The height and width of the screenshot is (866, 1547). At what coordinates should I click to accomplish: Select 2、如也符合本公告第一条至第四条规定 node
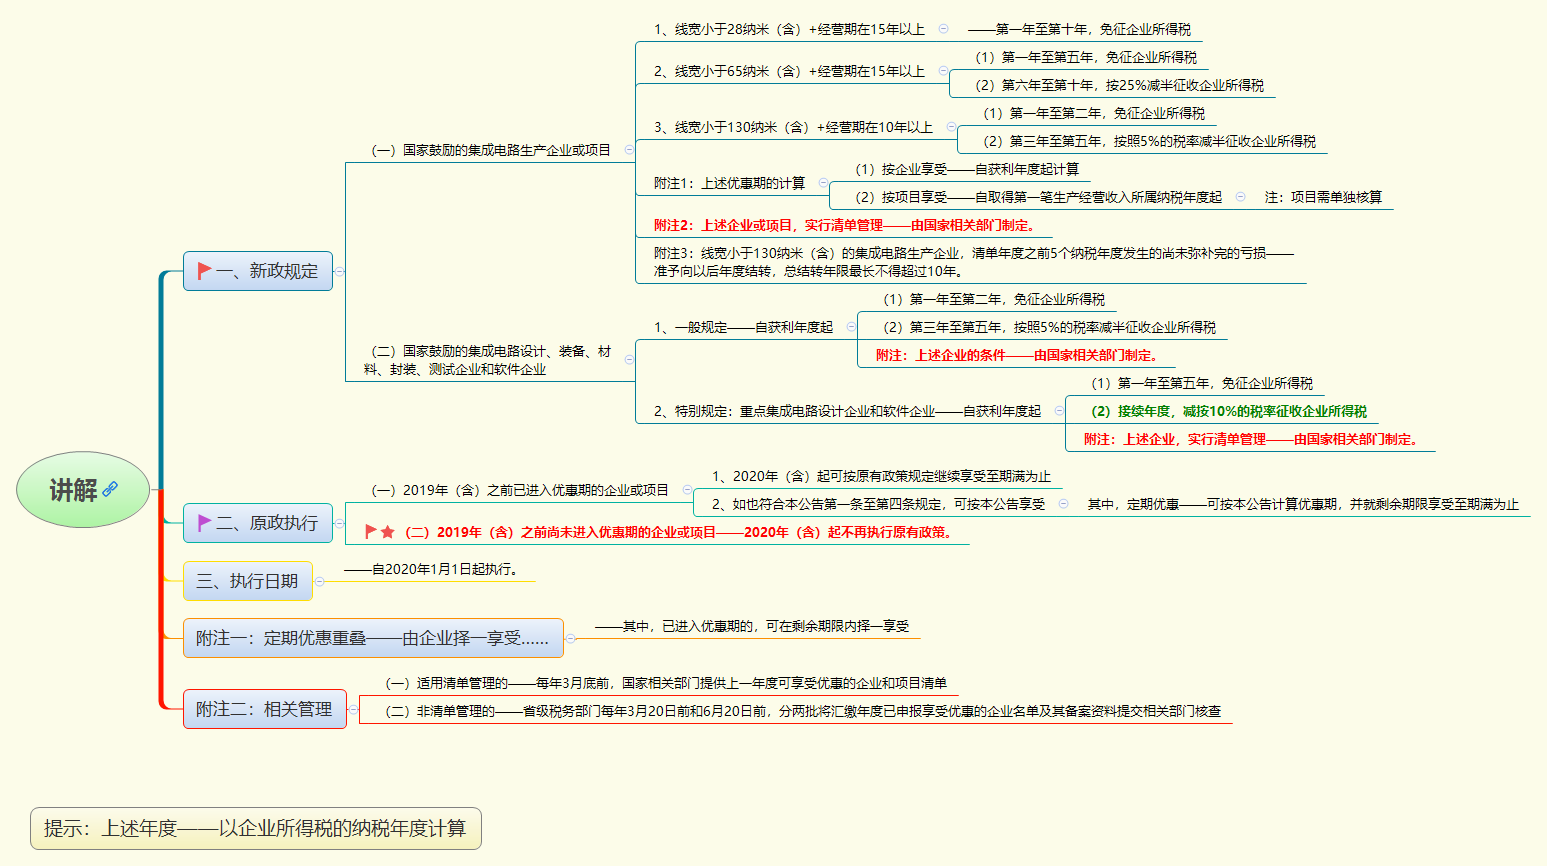tap(878, 504)
